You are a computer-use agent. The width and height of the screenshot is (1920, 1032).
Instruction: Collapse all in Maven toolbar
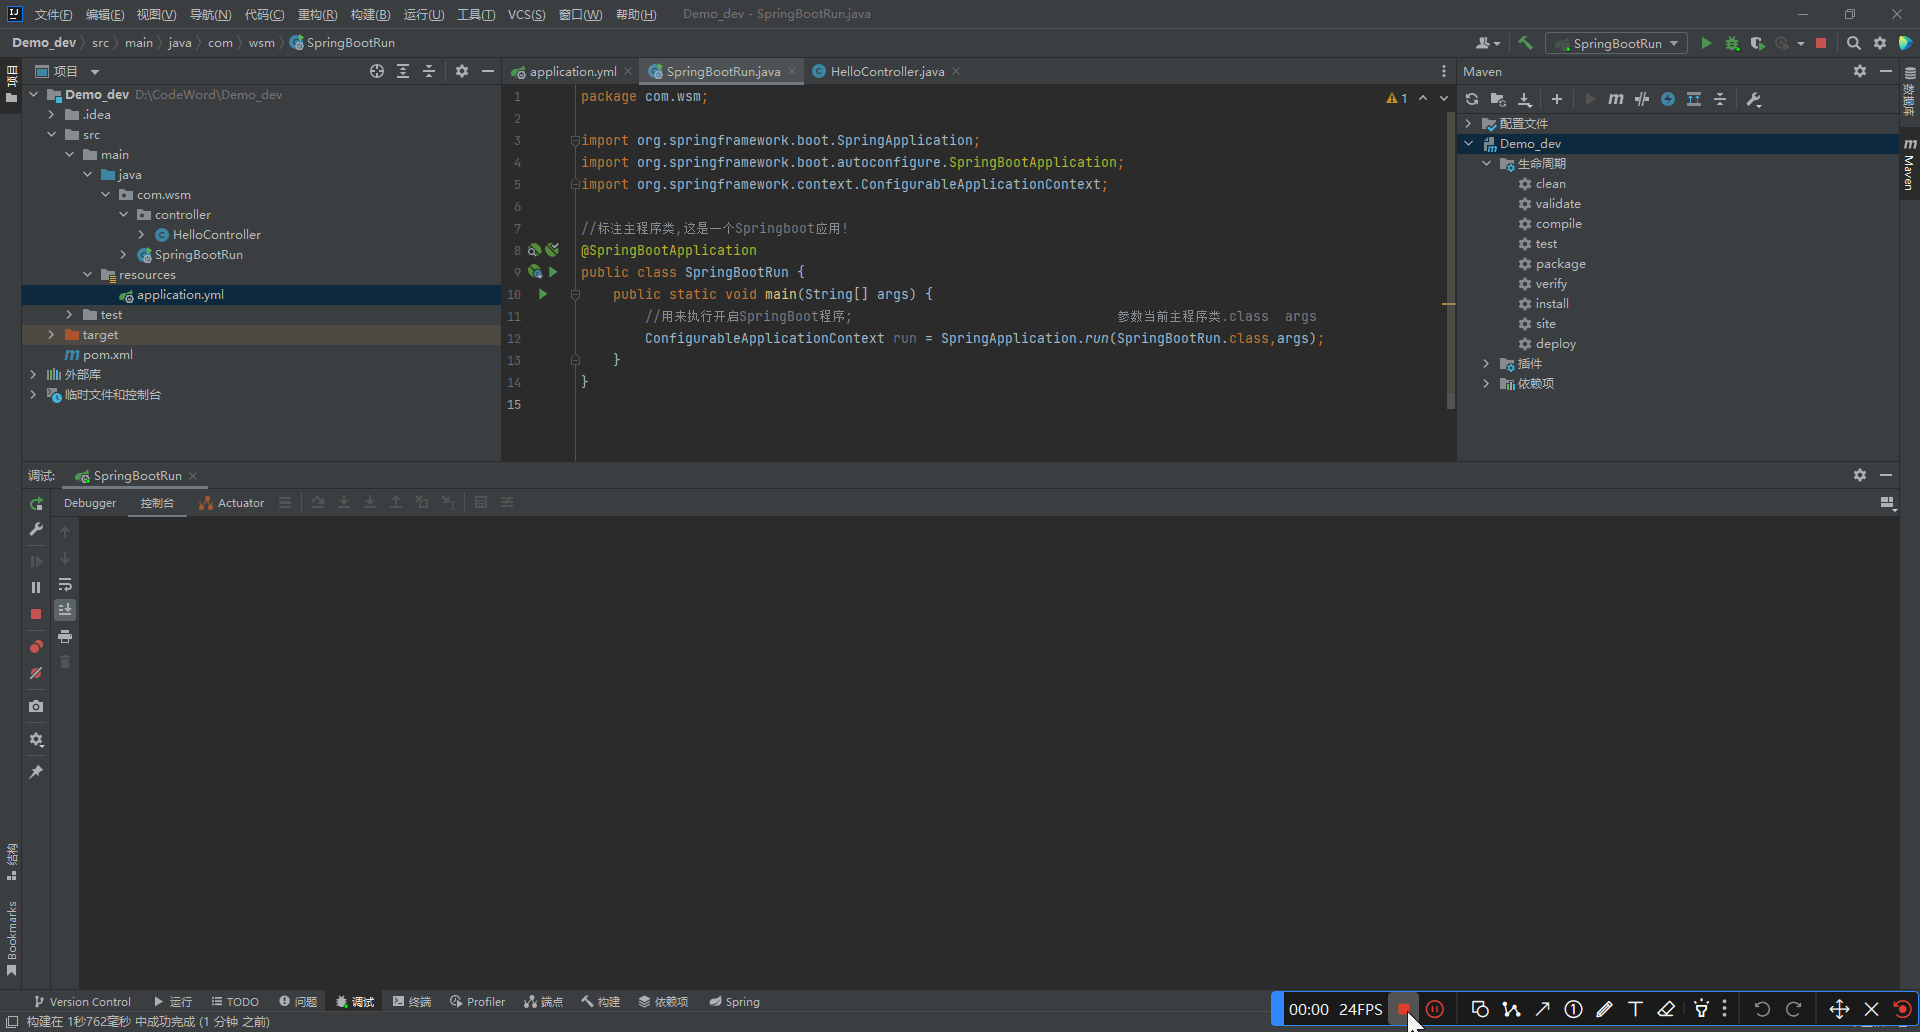click(1720, 99)
